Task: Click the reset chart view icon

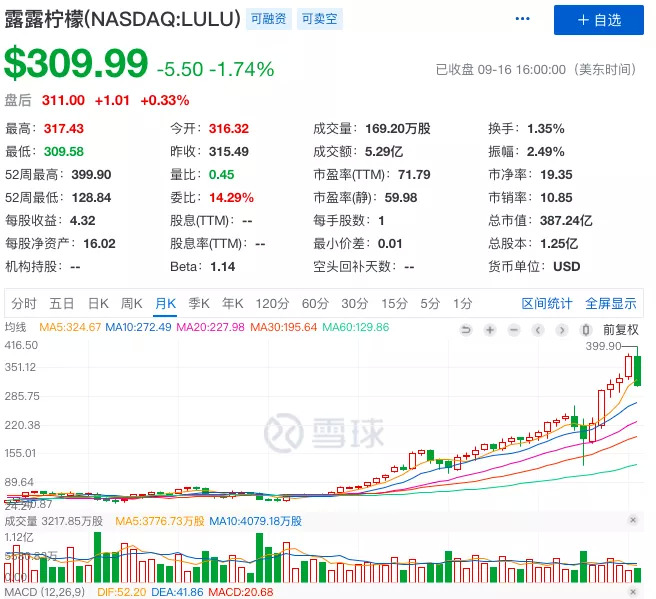Action: (465, 330)
